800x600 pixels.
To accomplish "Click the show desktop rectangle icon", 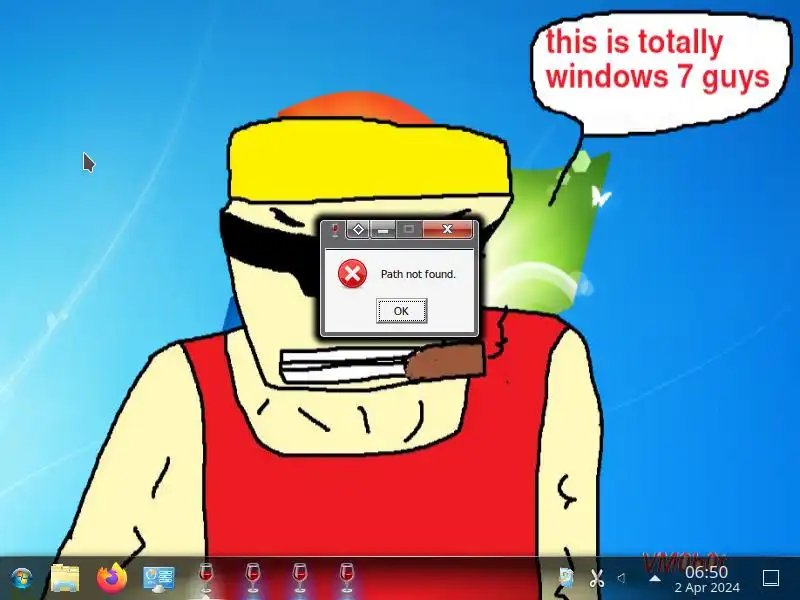I will click(x=770, y=578).
